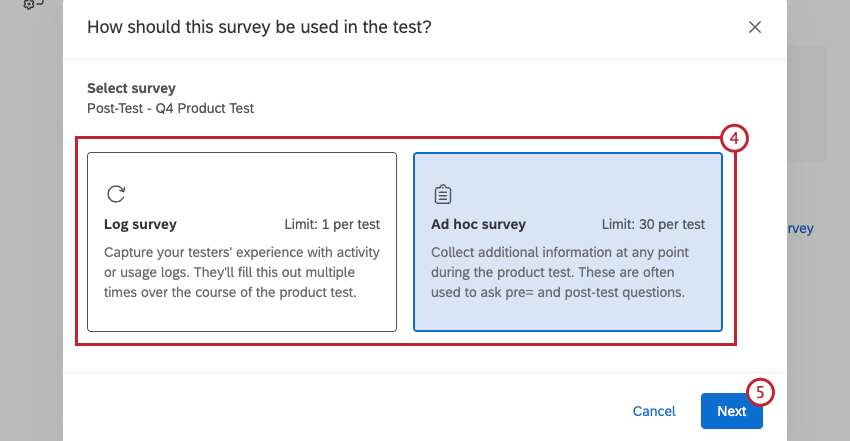Viewport: 850px width, 441px height.
Task: Click the Log survey description text
Action: point(242,272)
